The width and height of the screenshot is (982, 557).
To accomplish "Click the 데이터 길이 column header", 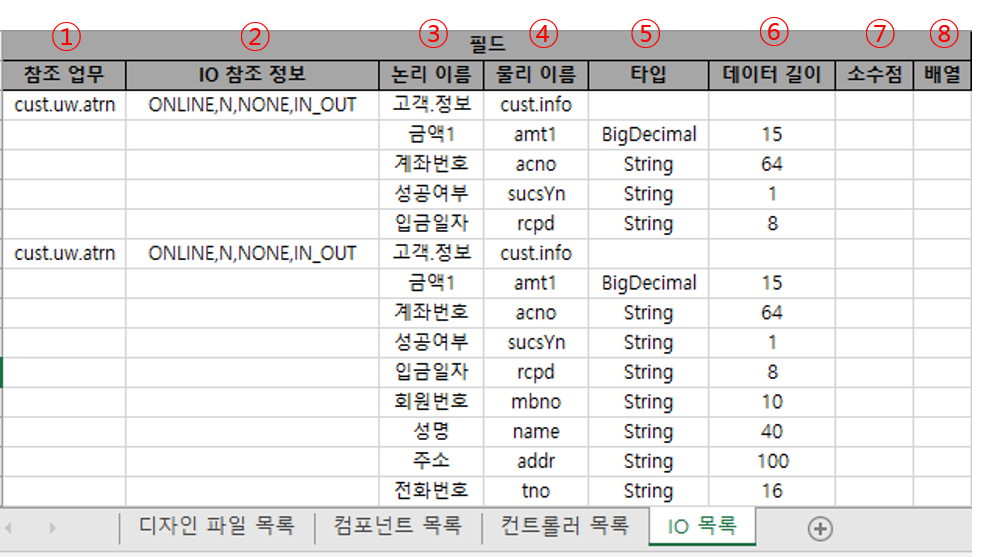I will (772, 75).
